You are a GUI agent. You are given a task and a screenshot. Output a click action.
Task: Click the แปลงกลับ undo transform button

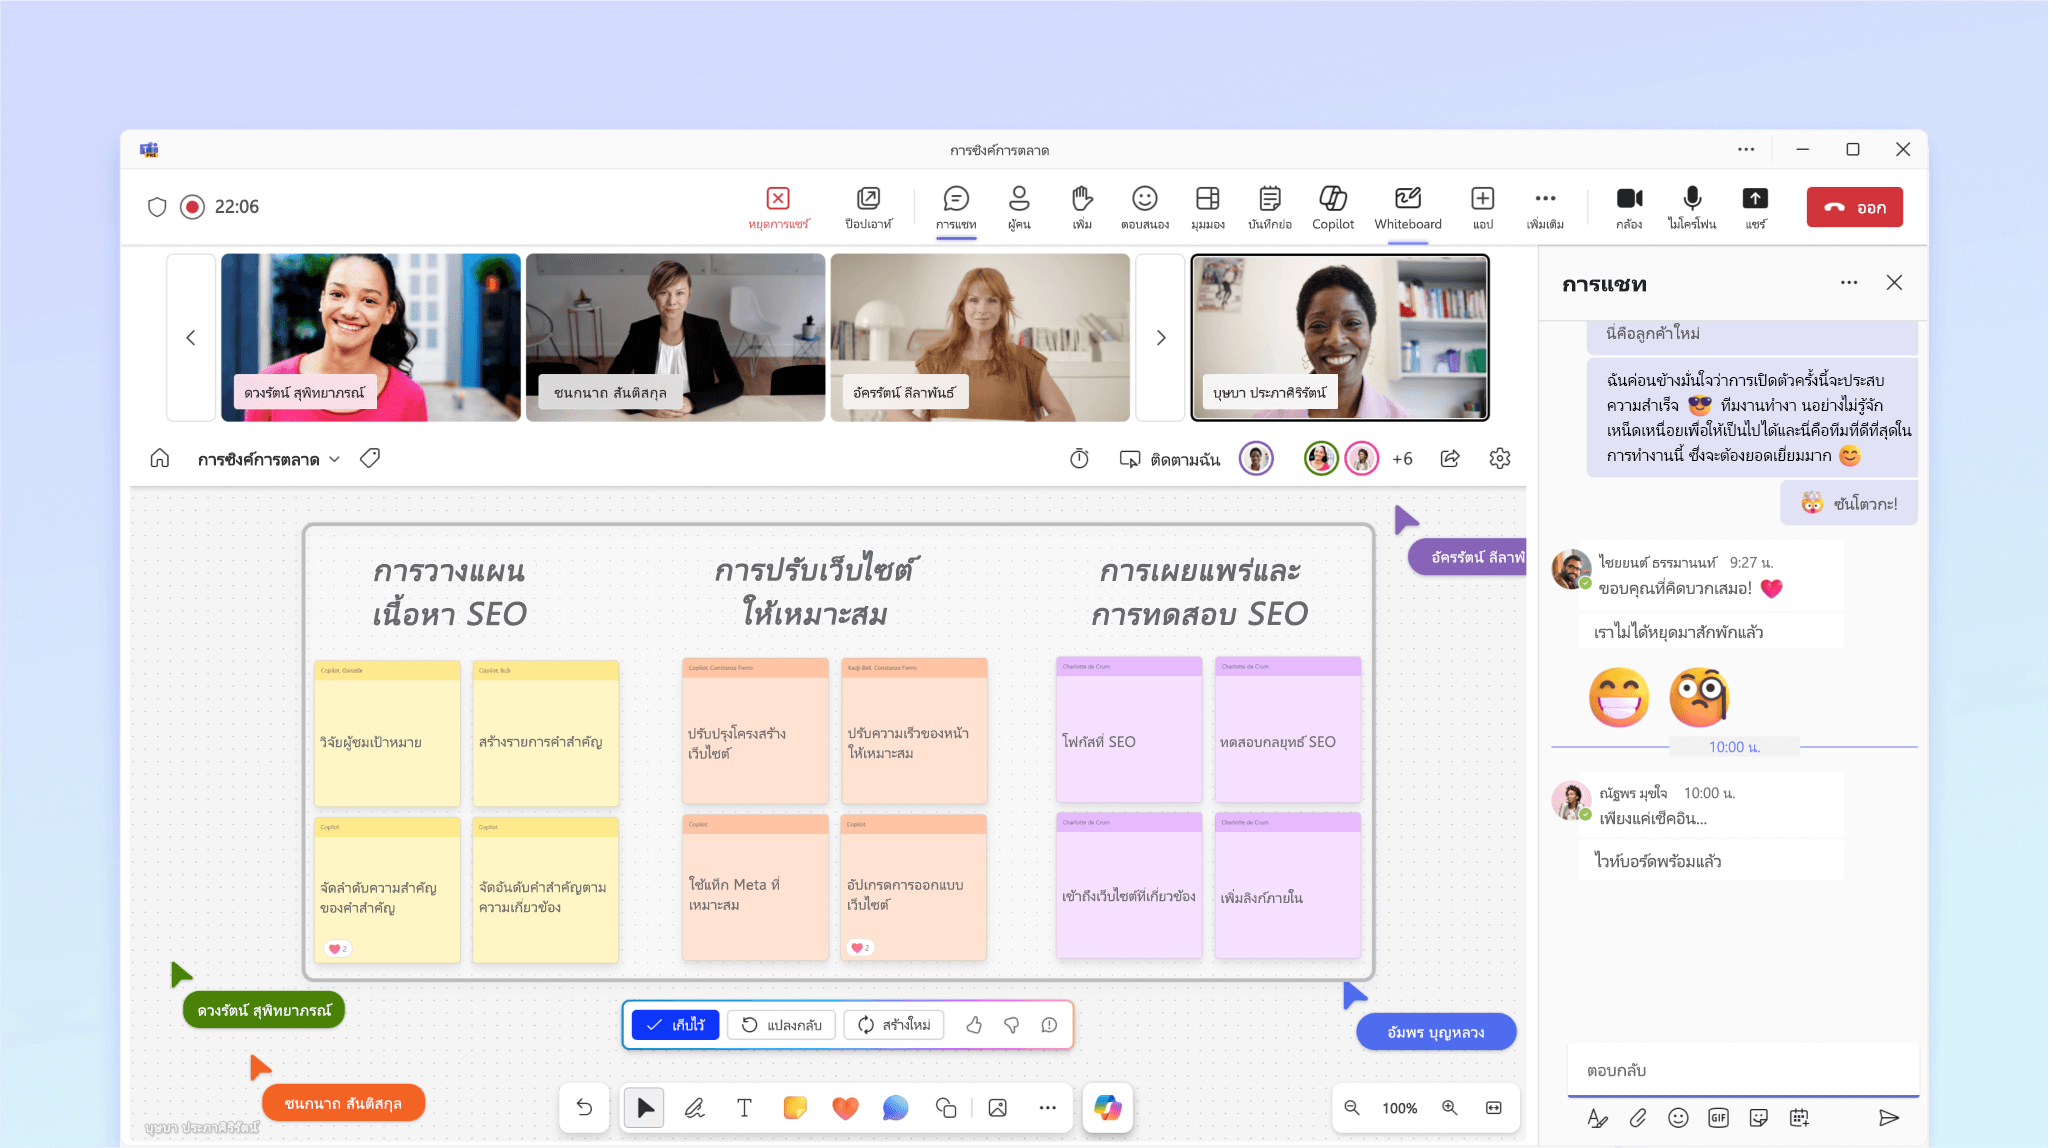(x=782, y=1026)
